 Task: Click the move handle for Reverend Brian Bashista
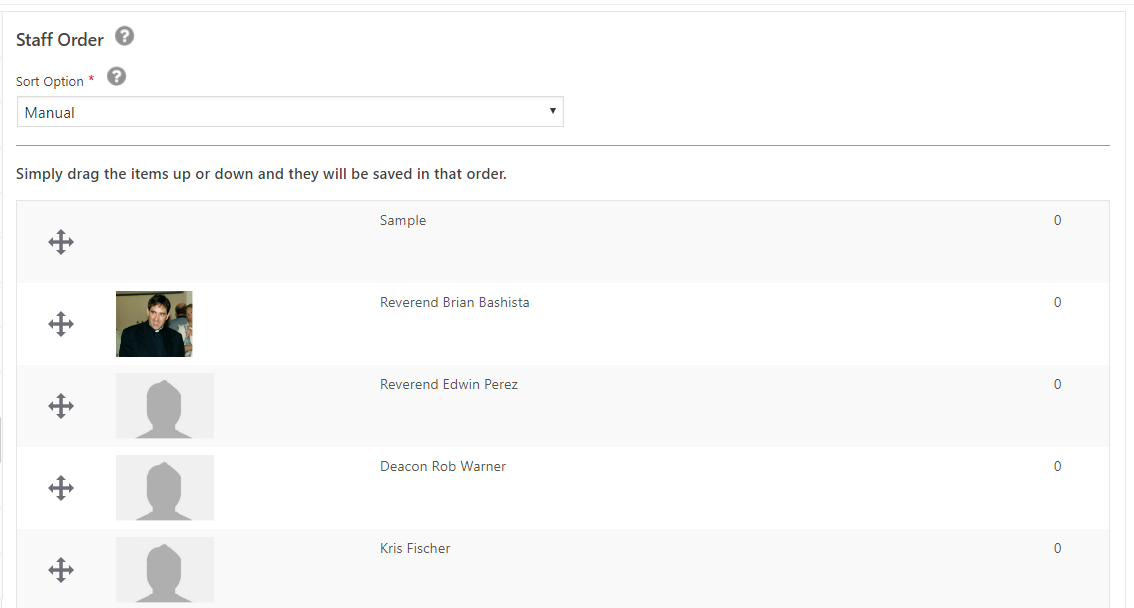[x=61, y=324]
